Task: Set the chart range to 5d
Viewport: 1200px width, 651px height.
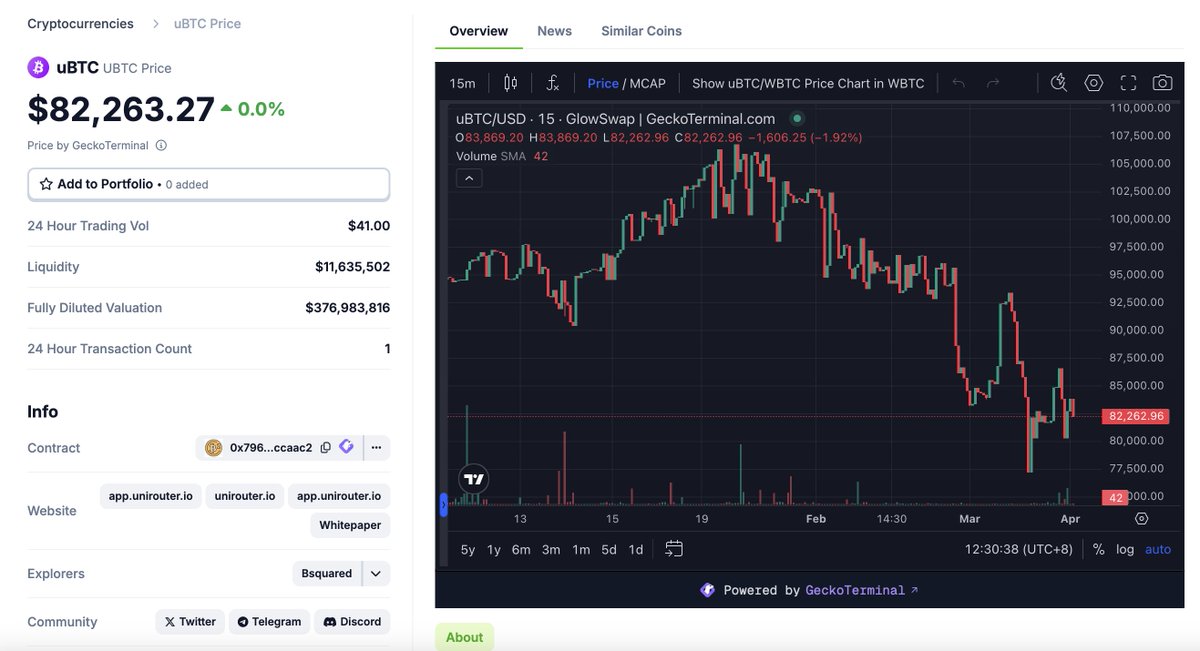Action: pos(609,549)
